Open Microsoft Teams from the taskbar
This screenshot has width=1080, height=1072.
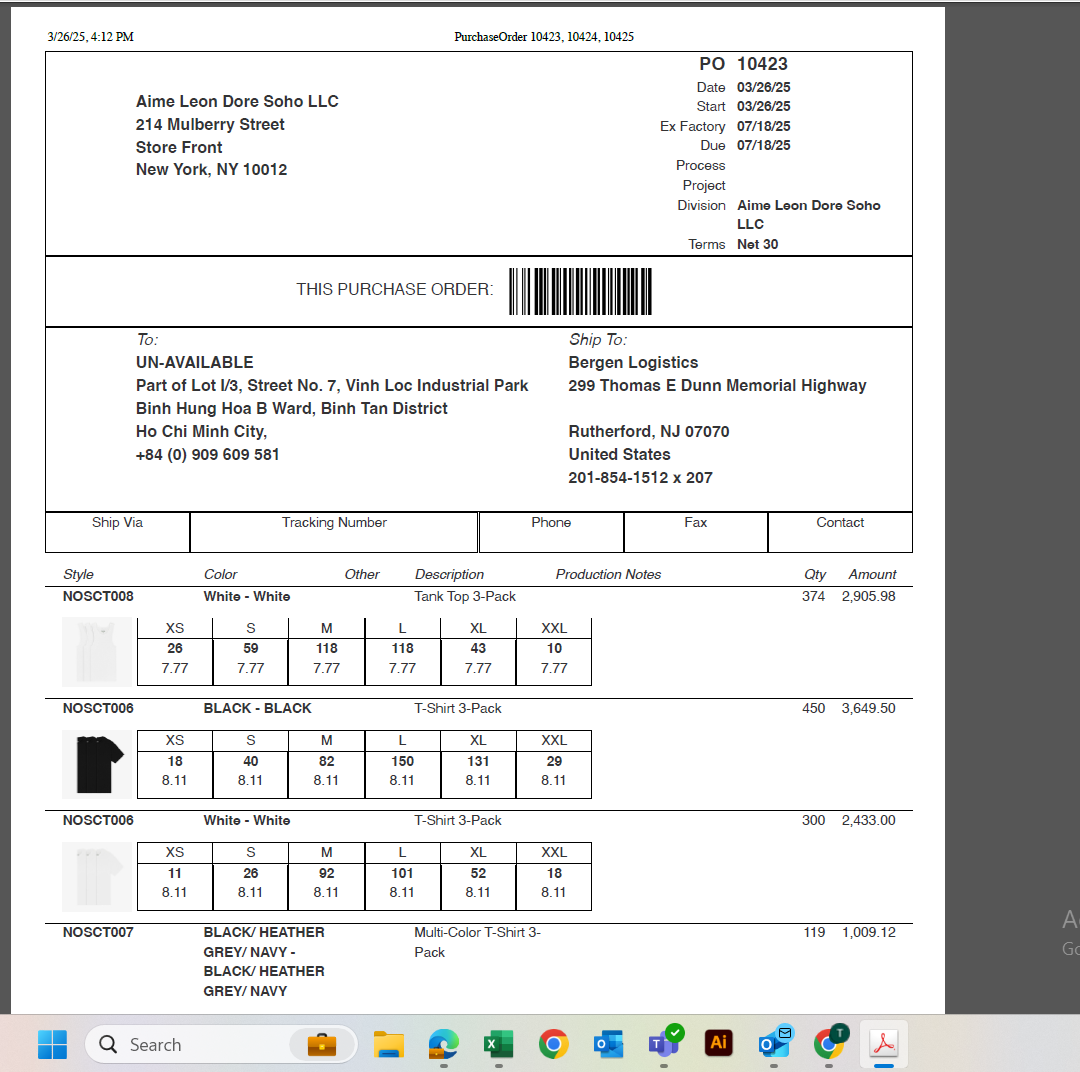(x=664, y=1043)
